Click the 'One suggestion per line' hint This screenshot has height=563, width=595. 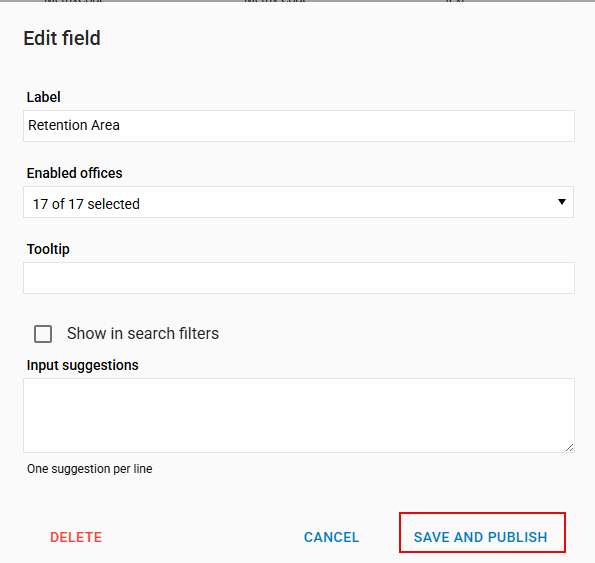90,469
